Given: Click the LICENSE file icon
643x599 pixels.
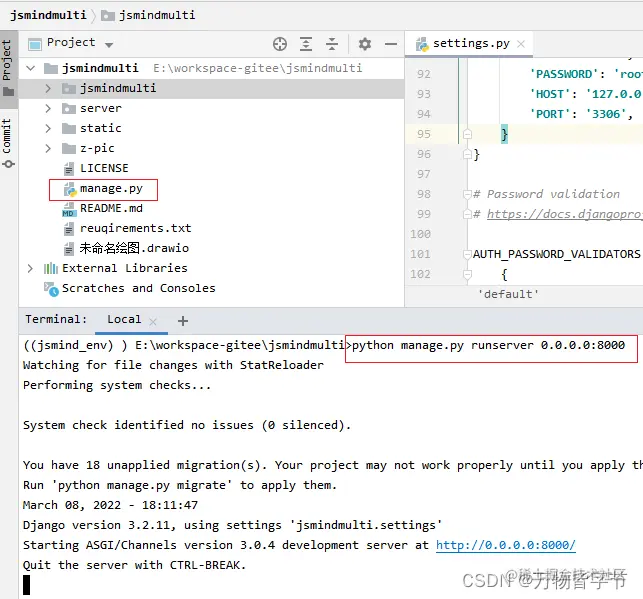Looking at the screenshot, I should [x=69, y=169].
